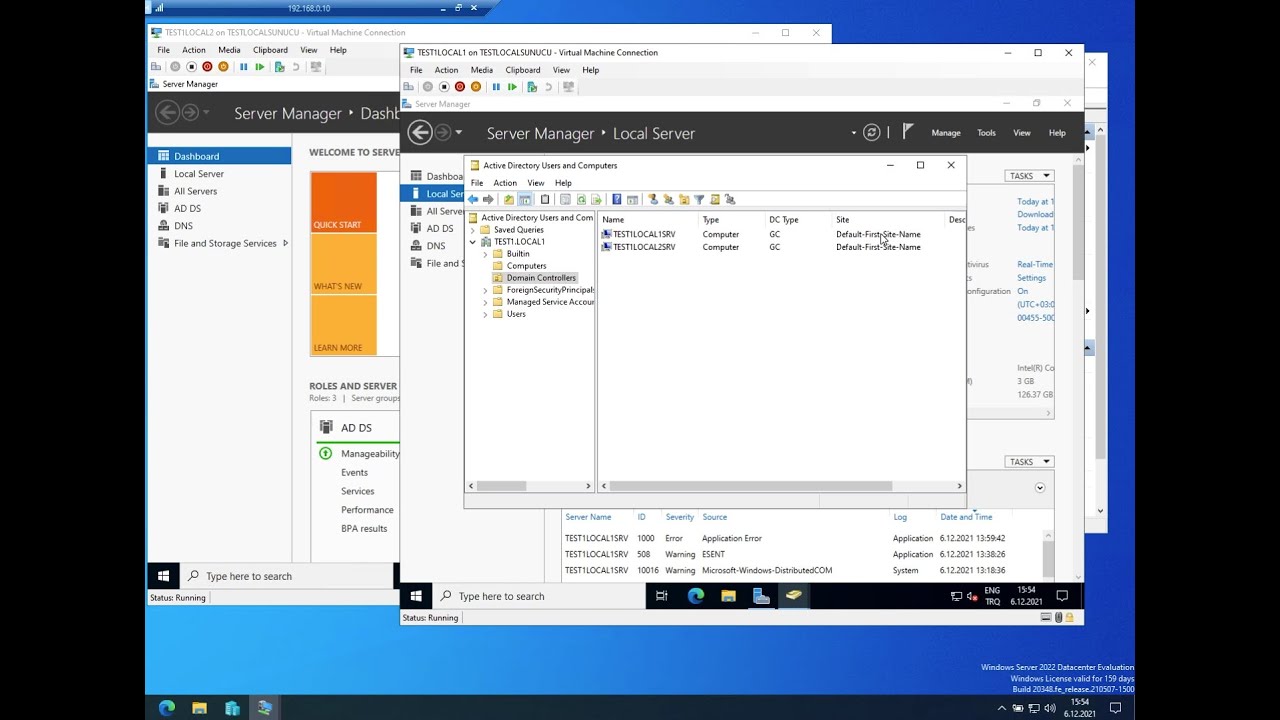Open Manage menu in Server Manager
Image resolution: width=1280 pixels, height=720 pixels.
click(x=946, y=133)
